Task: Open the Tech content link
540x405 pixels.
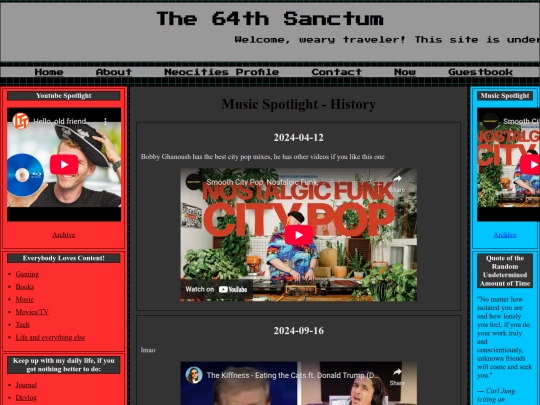Action: click(22, 324)
